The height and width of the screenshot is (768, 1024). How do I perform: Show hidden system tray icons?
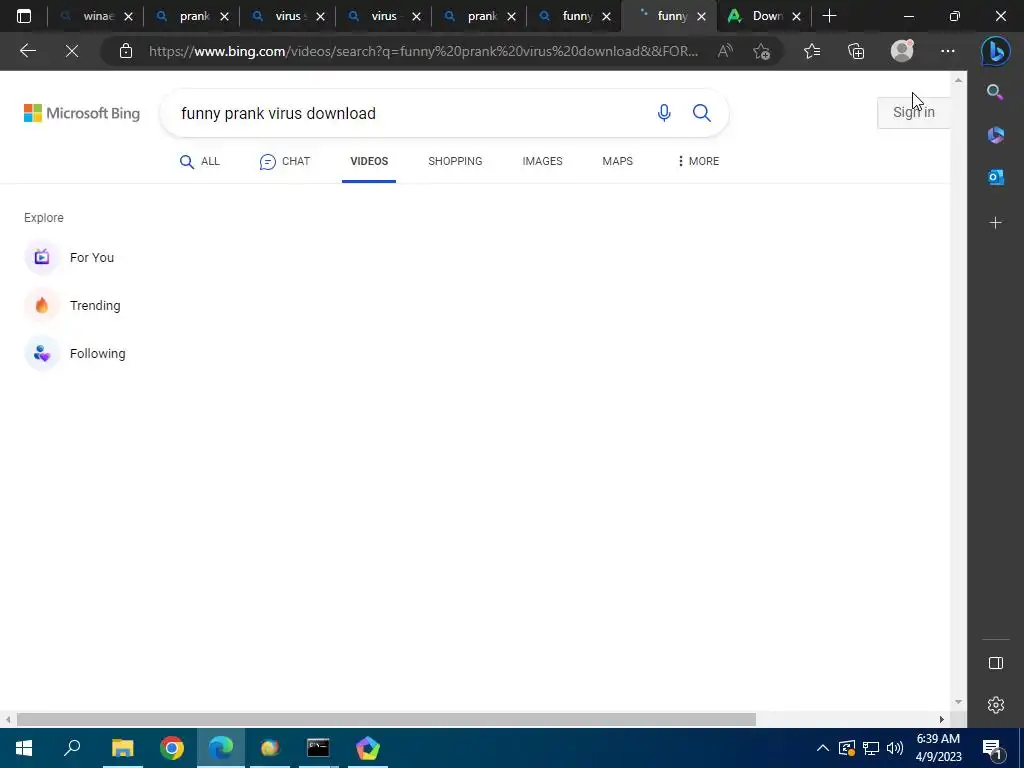point(823,748)
